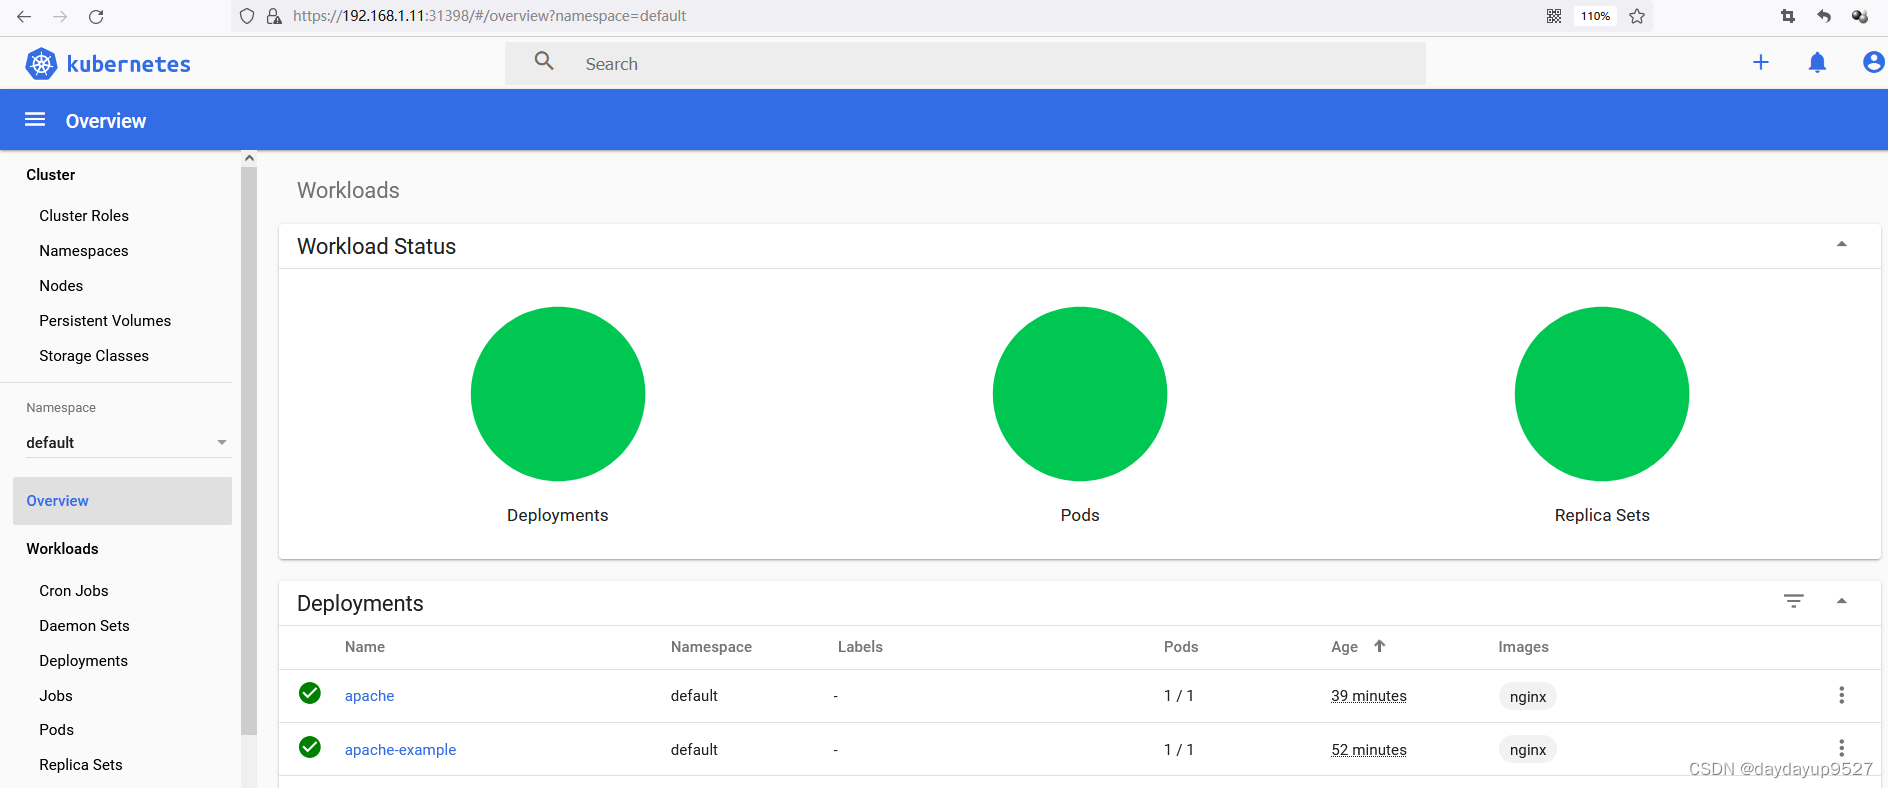Open the user account icon

[1873, 62]
